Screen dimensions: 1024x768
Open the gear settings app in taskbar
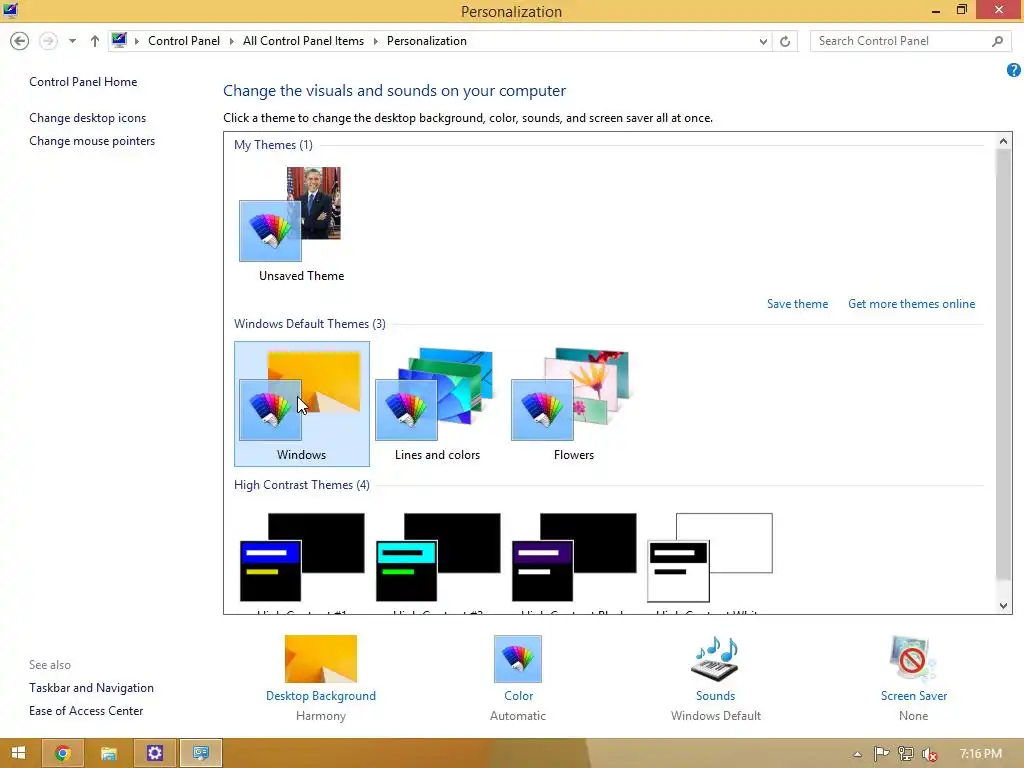pos(155,753)
